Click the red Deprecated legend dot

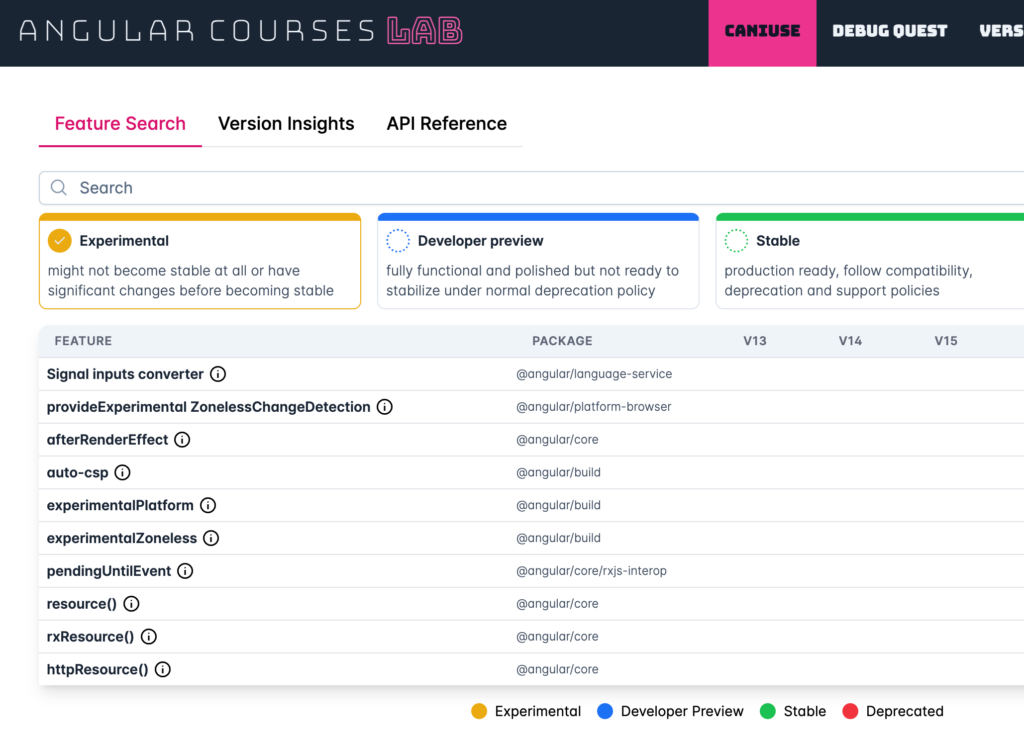[x=850, y=712]
